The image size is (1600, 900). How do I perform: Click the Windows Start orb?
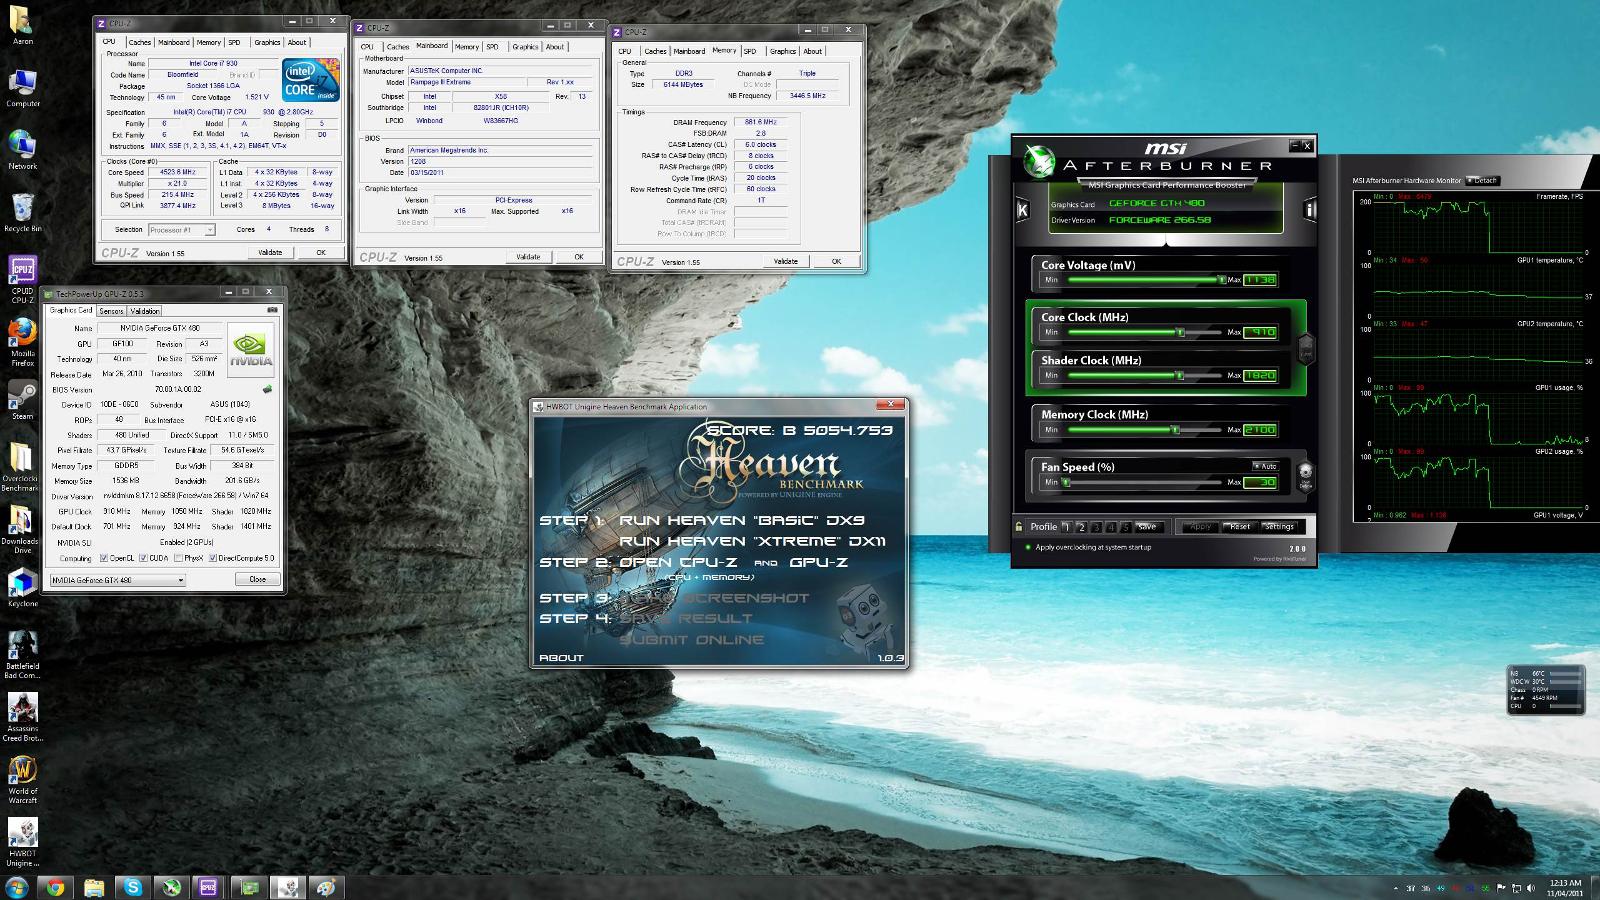point(17,887)
